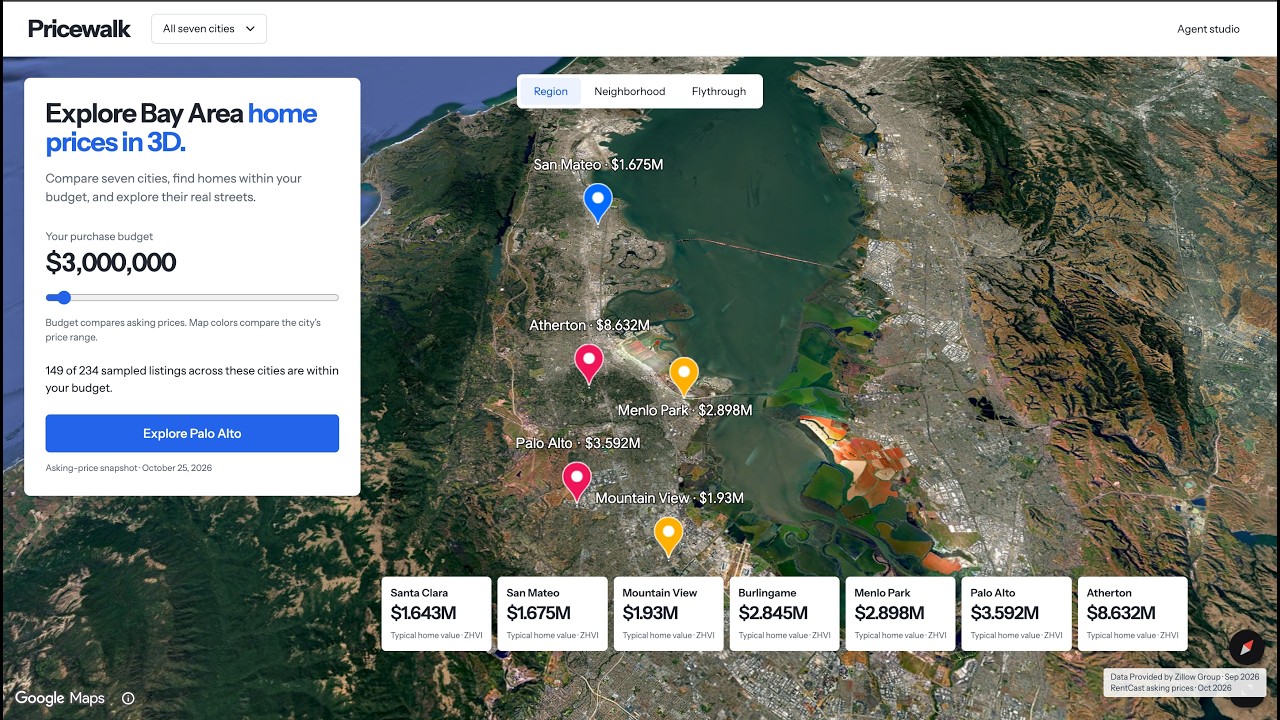Click the blue San Mateo map pin
Image resolution: width=1280 pixels, height=720 pixels.
click(597, 203)
